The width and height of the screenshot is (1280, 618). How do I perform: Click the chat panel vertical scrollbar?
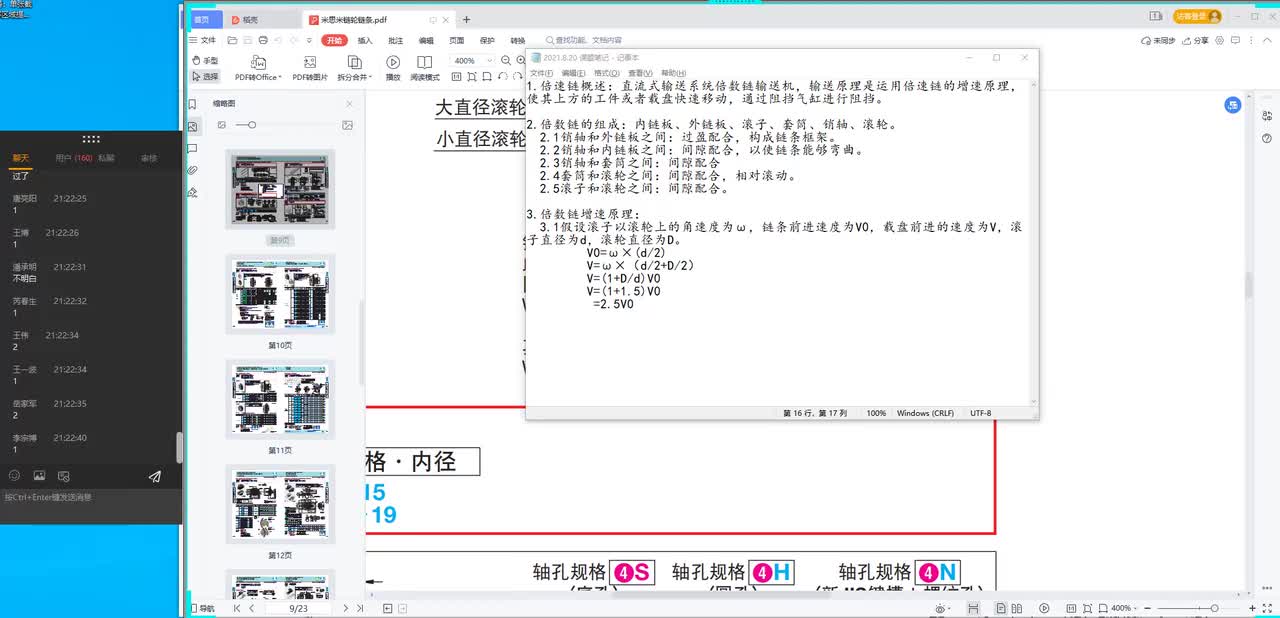pos(179,447)
